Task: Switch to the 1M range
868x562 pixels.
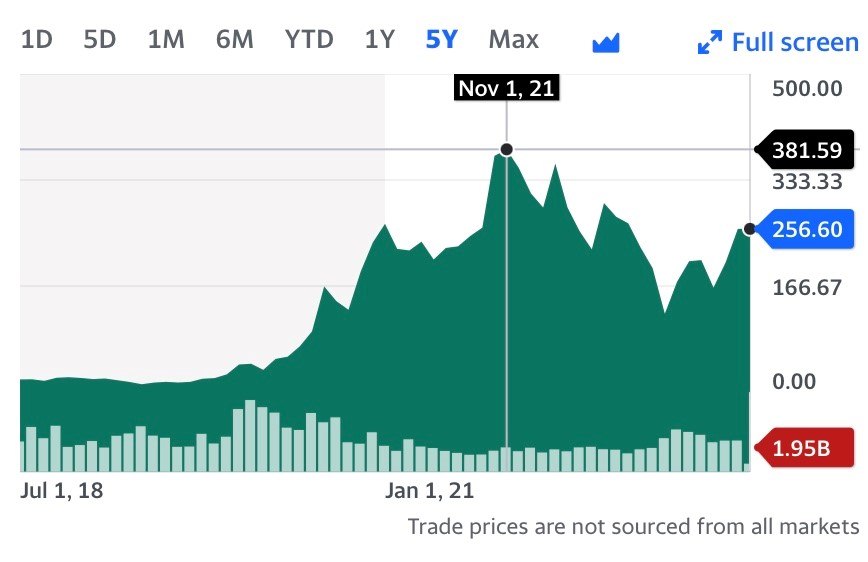Action: (166, 39)
